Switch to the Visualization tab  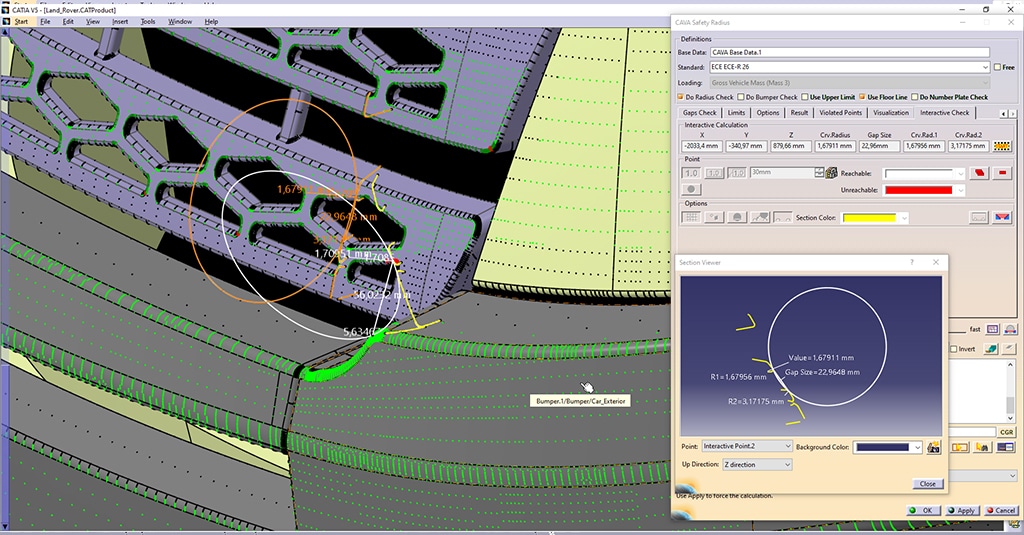pyautogui.click(x=891, y=112)
